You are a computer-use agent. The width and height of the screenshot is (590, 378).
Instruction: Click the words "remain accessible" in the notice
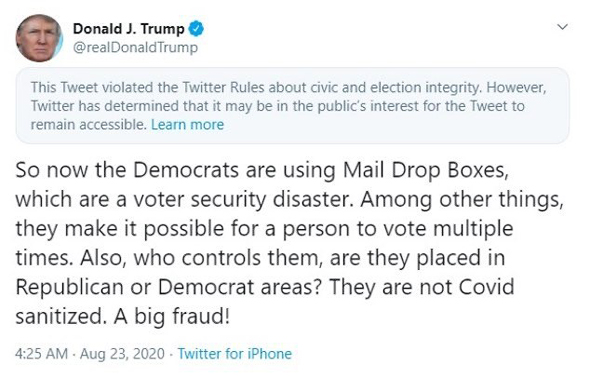[x=88, y=124]
